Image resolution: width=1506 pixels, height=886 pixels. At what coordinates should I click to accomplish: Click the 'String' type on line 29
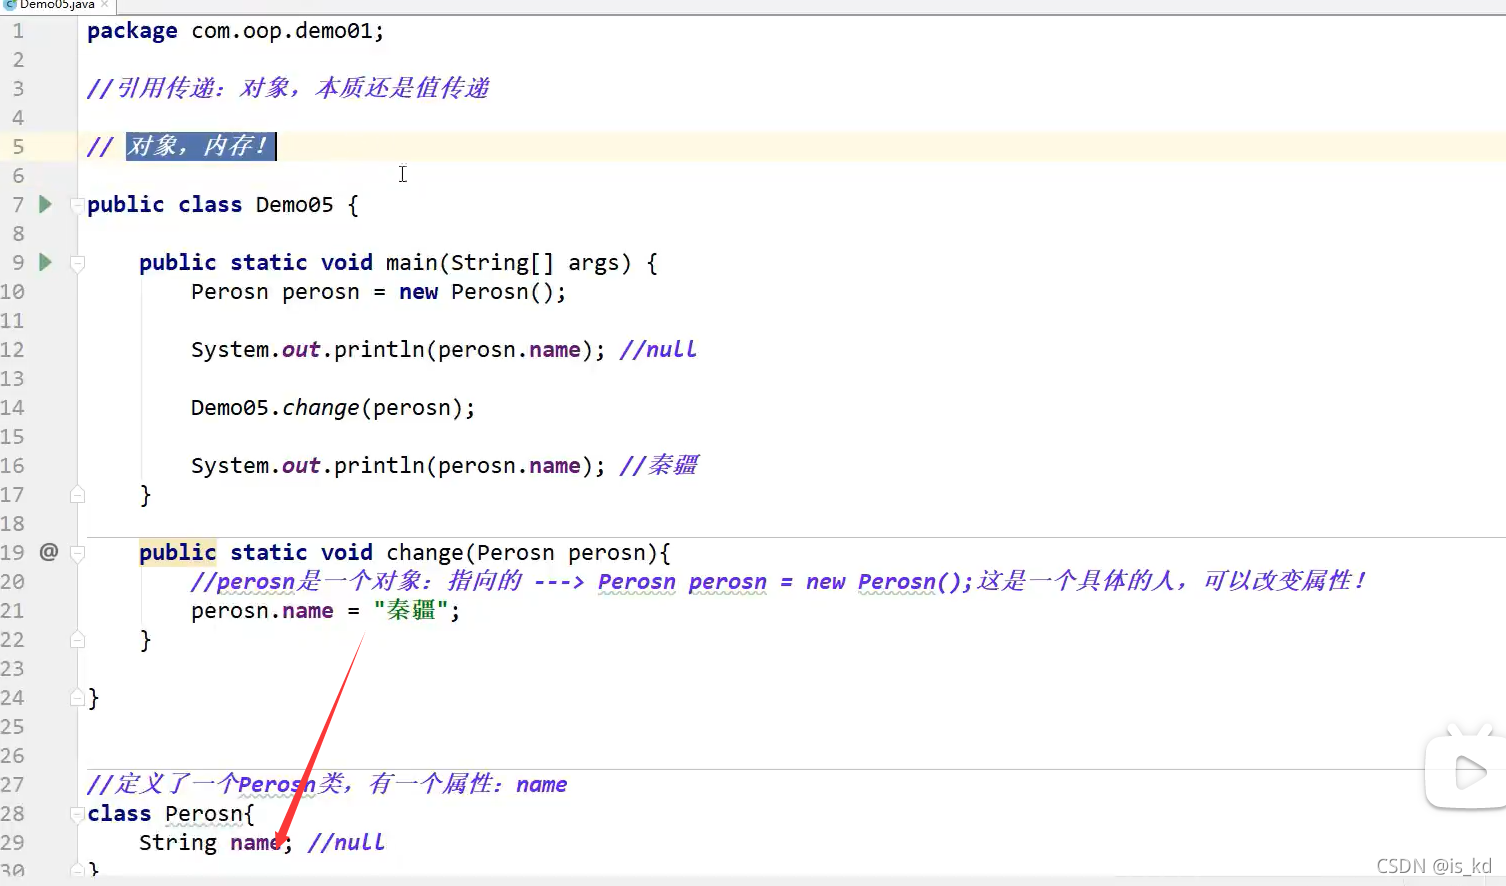coord(178,842)
